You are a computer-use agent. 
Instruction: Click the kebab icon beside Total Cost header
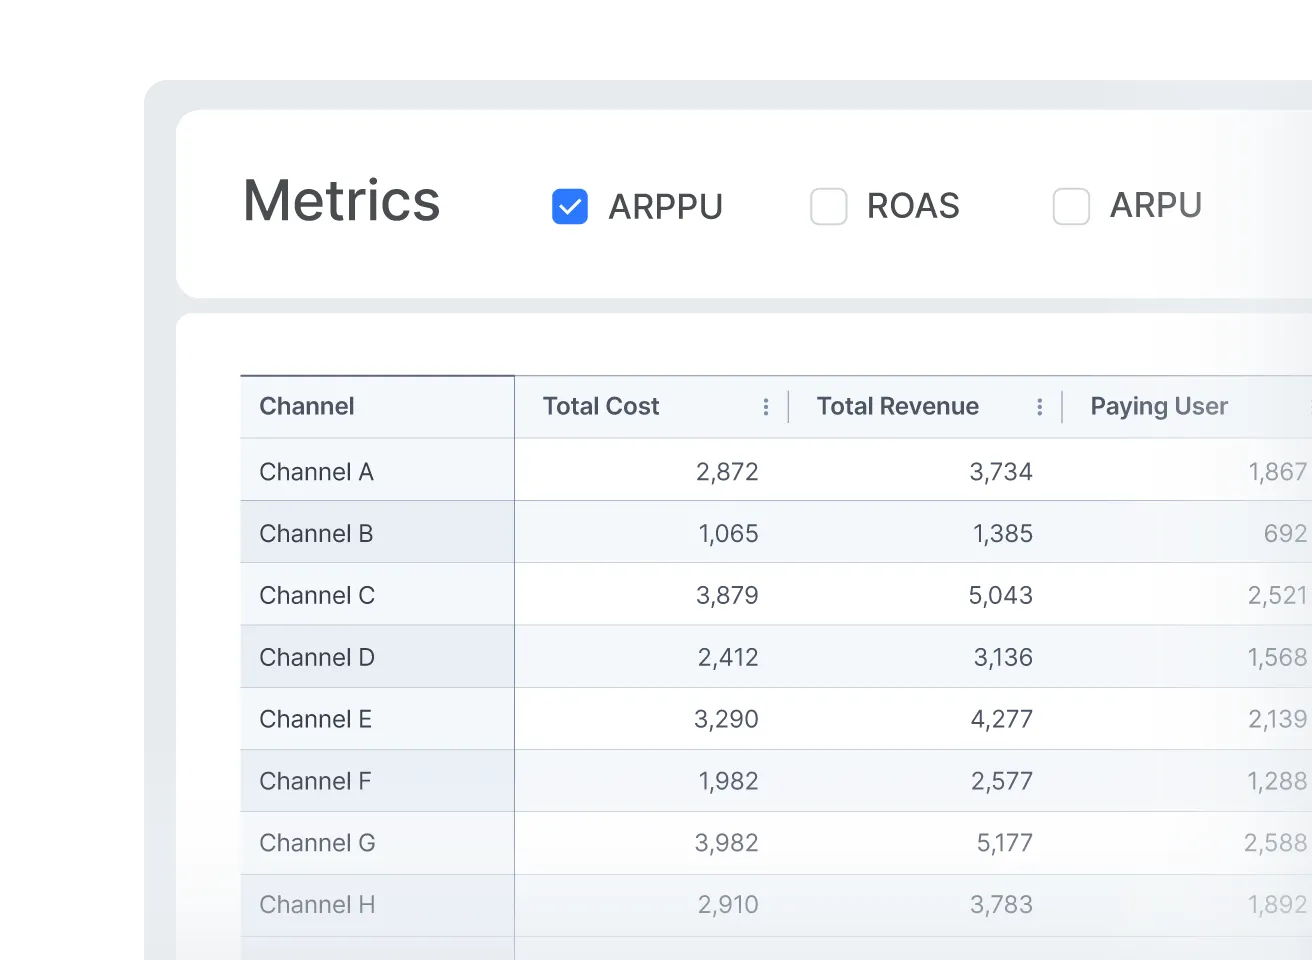(x=765, y=406)
